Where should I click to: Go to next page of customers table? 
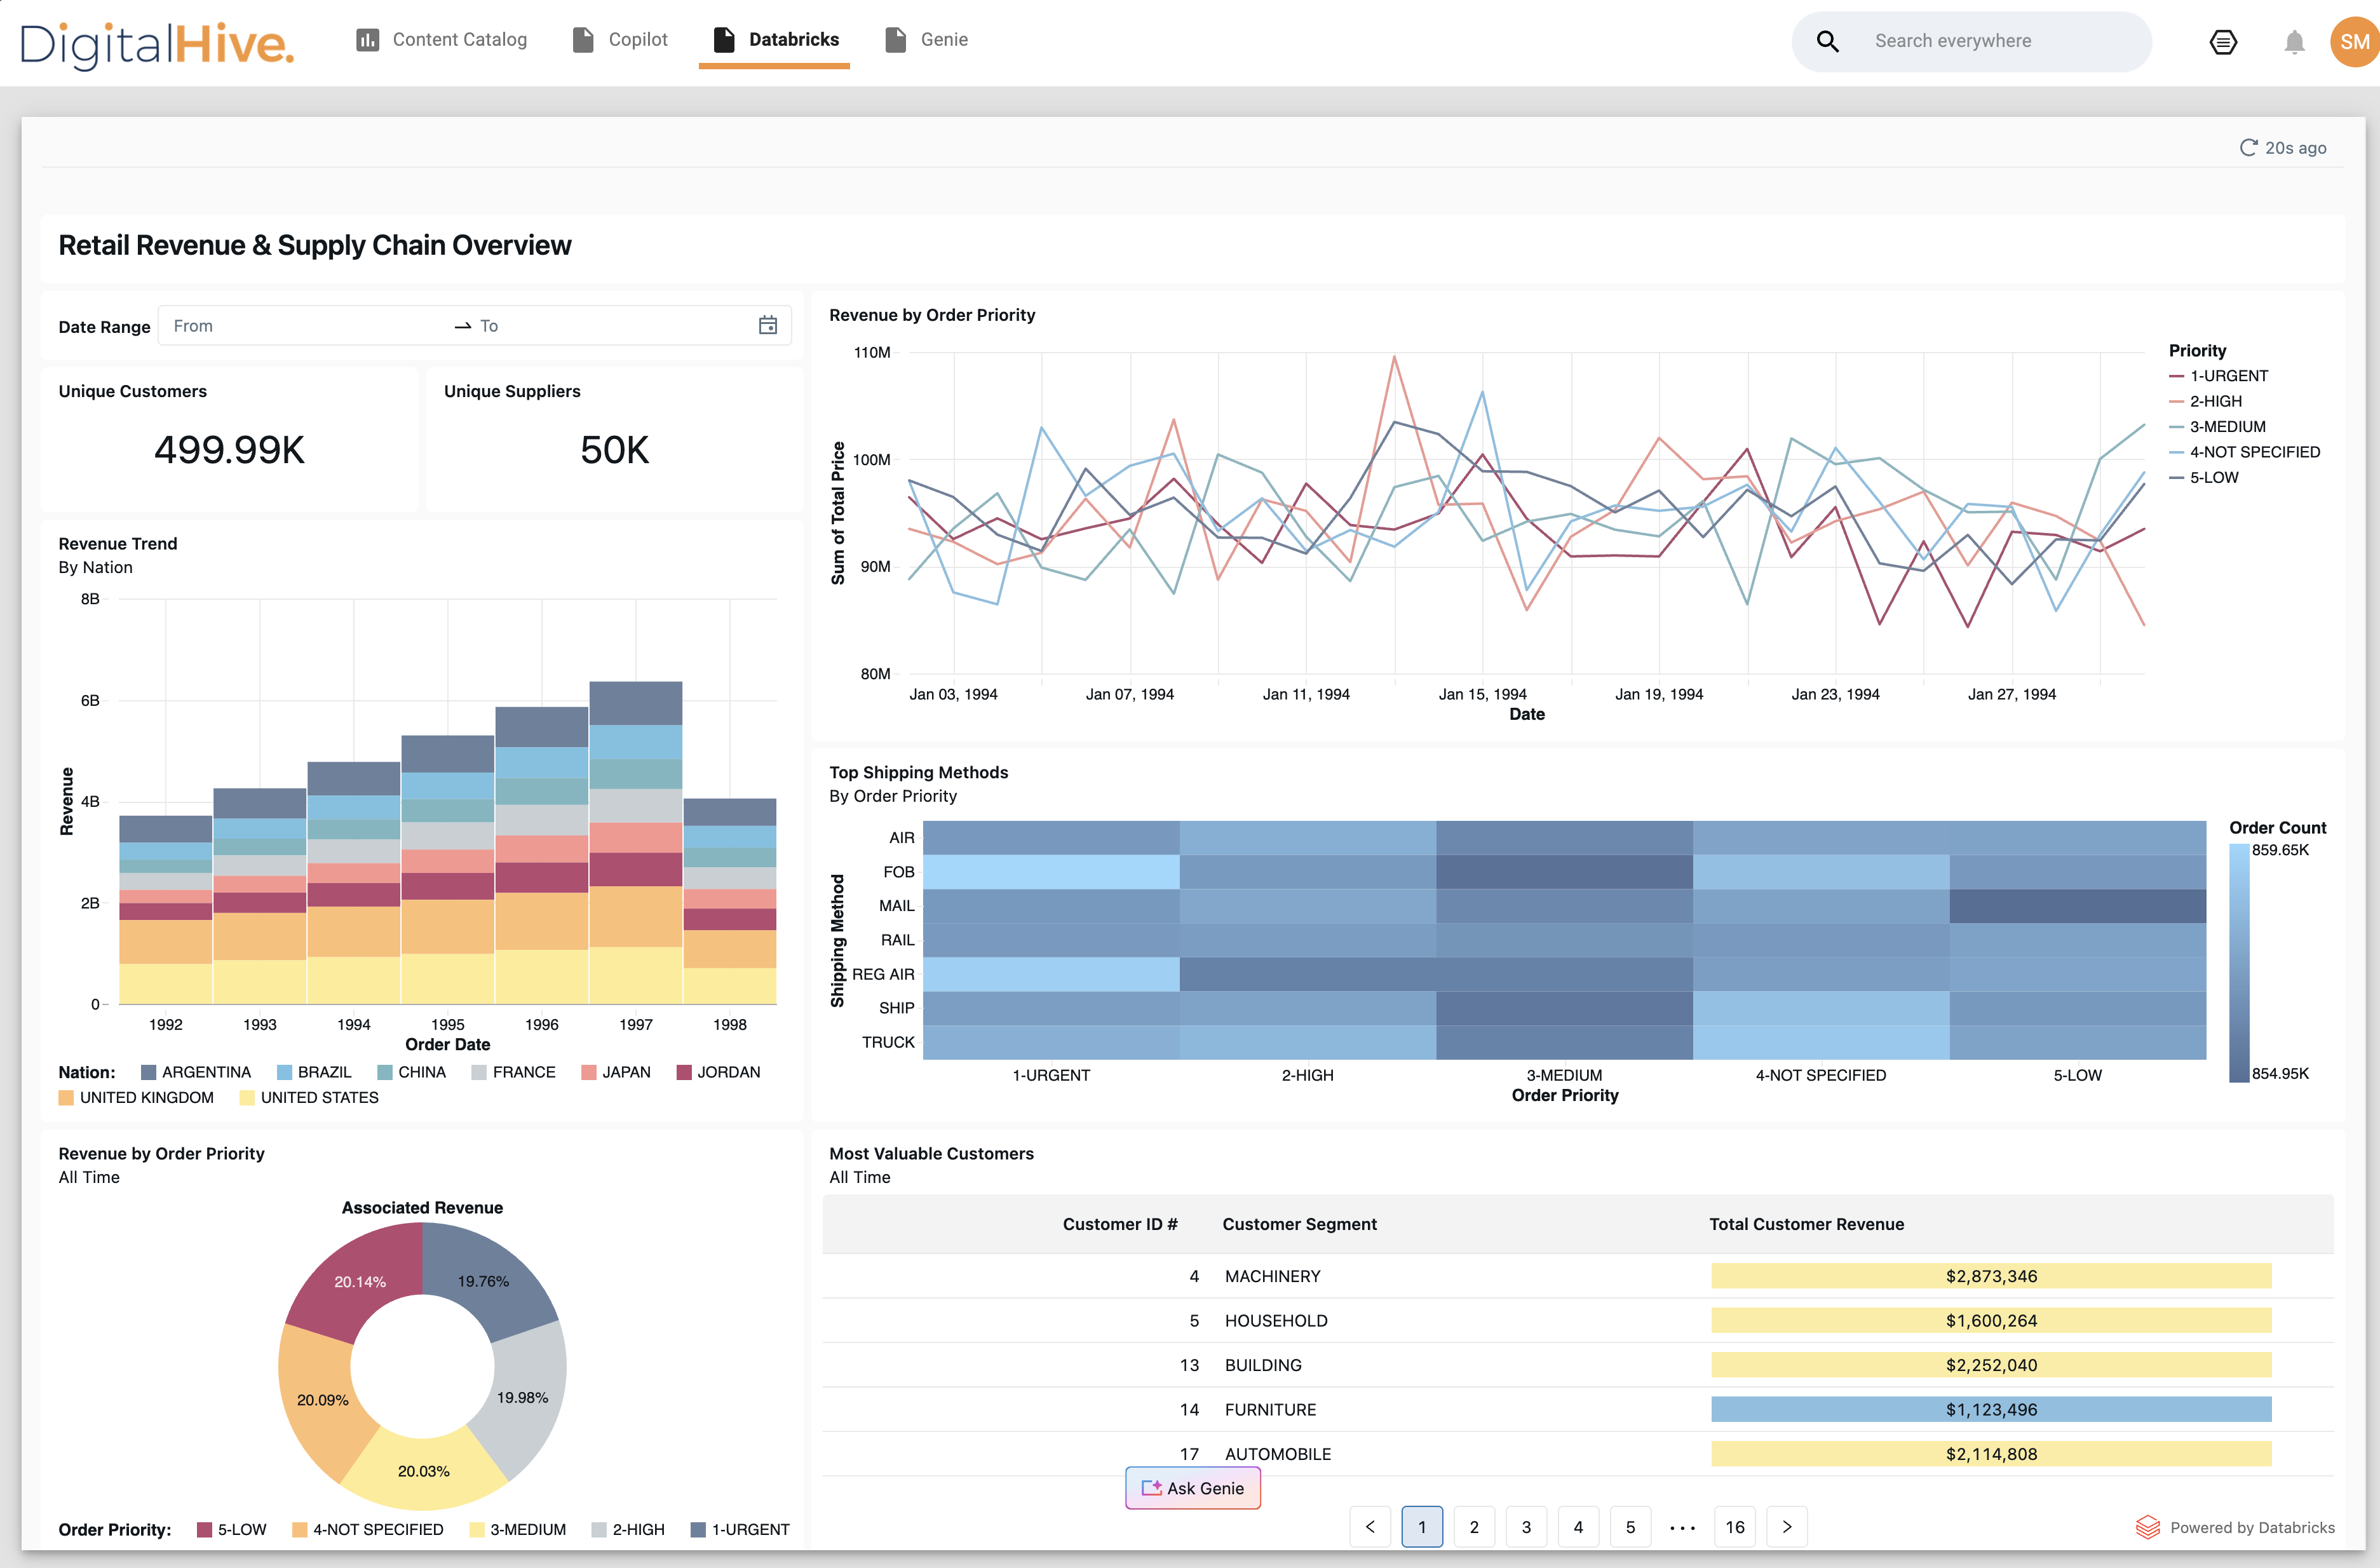pyautogui.click(x=1787, y=1527)
